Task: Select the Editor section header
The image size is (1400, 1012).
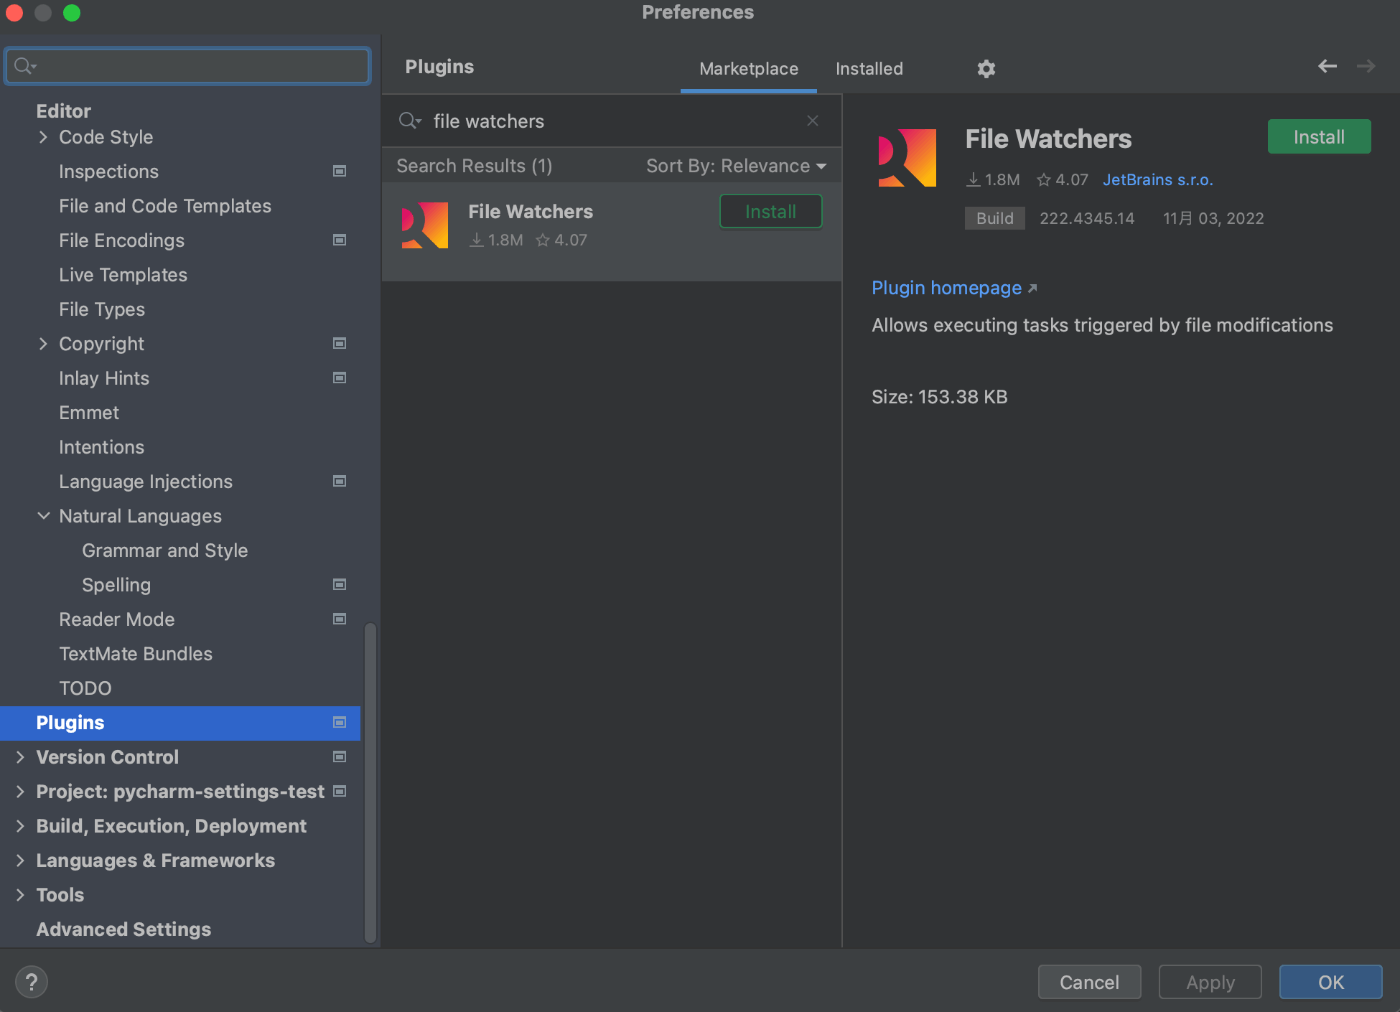Action: pyautogui.click(x=63, y=111)
